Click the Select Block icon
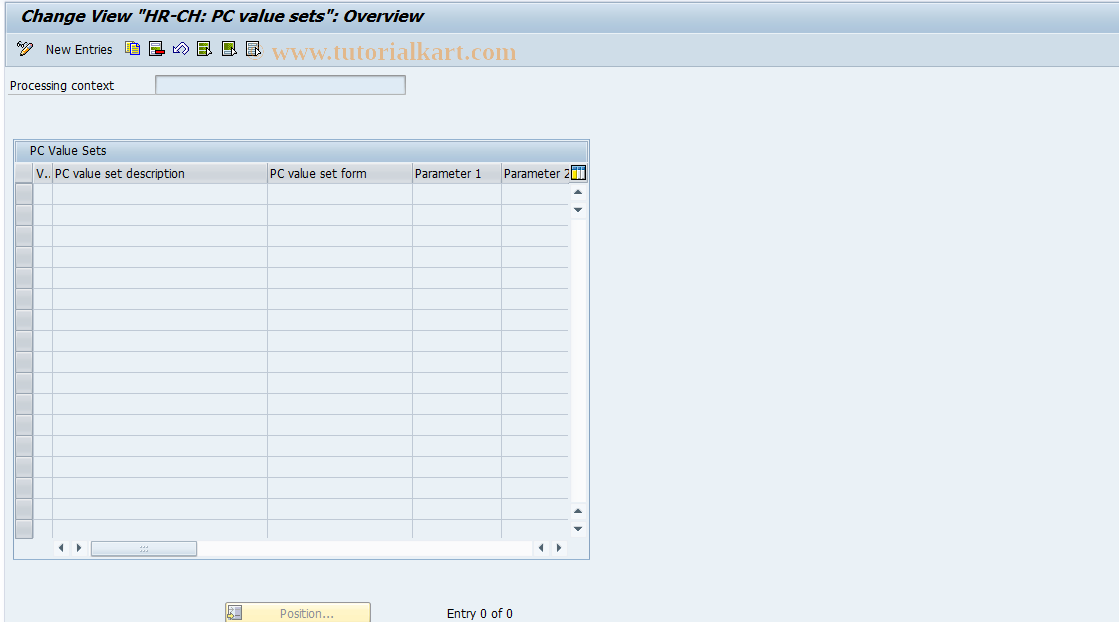This screenshot has height=622, width=1119. click(x=229, y=49)
